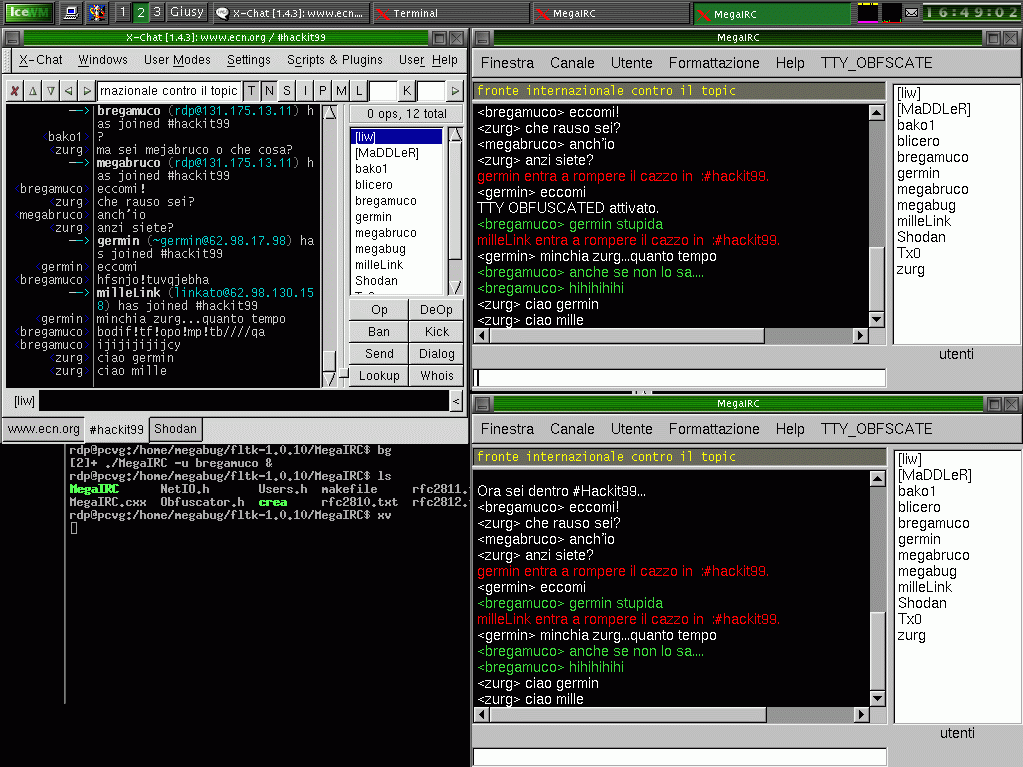Click the down triangle icon in X-Chat toolbar

50,91
